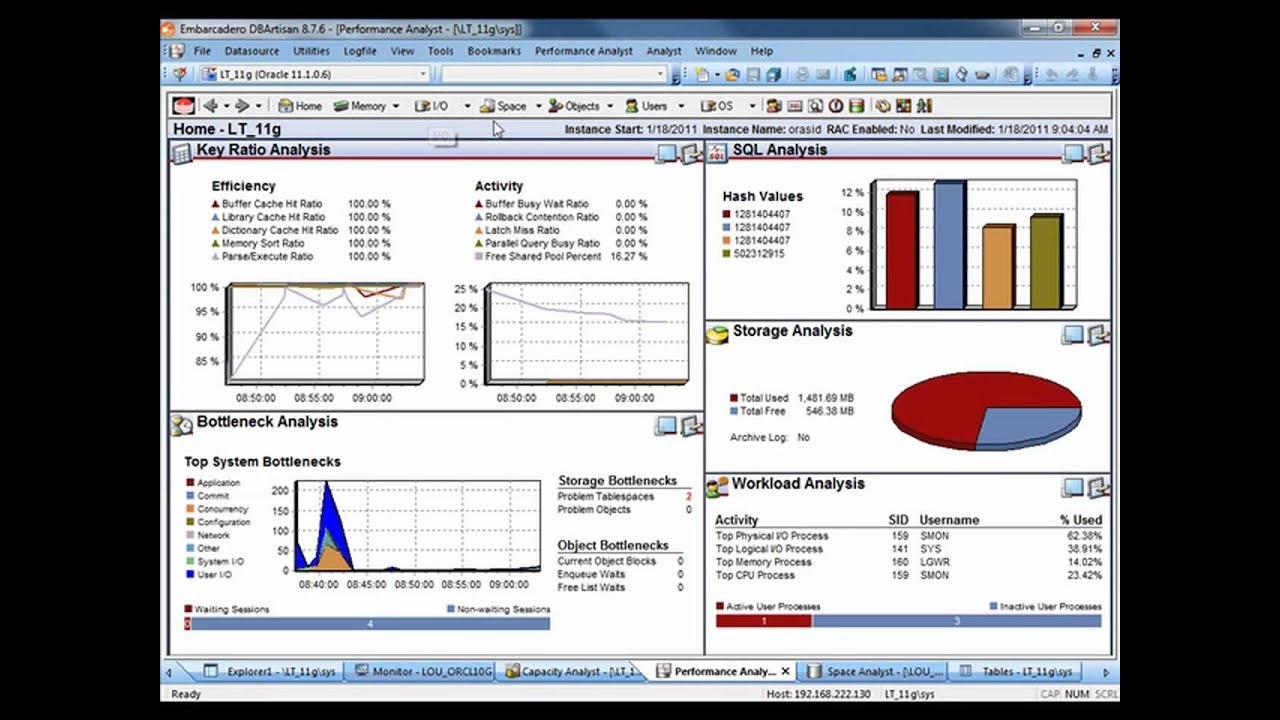Switch to the Space Analyst tab
The height and width of the screenshot is (720, 1280).
[873, 672]
